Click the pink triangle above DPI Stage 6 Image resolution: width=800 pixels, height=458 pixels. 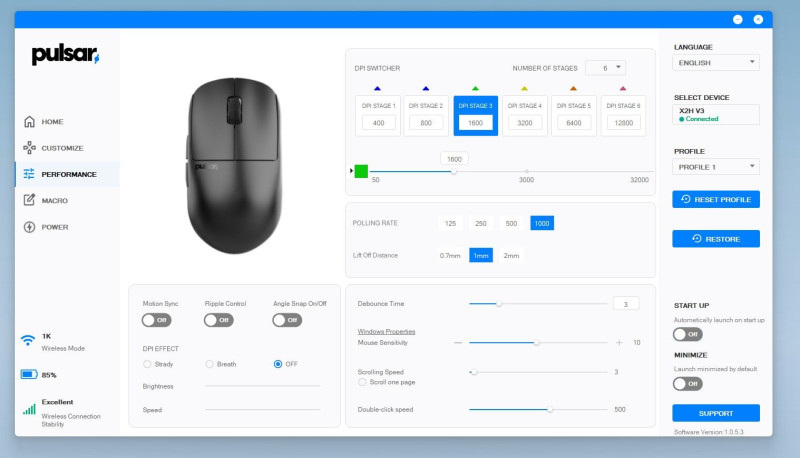(x=623, y=89)
